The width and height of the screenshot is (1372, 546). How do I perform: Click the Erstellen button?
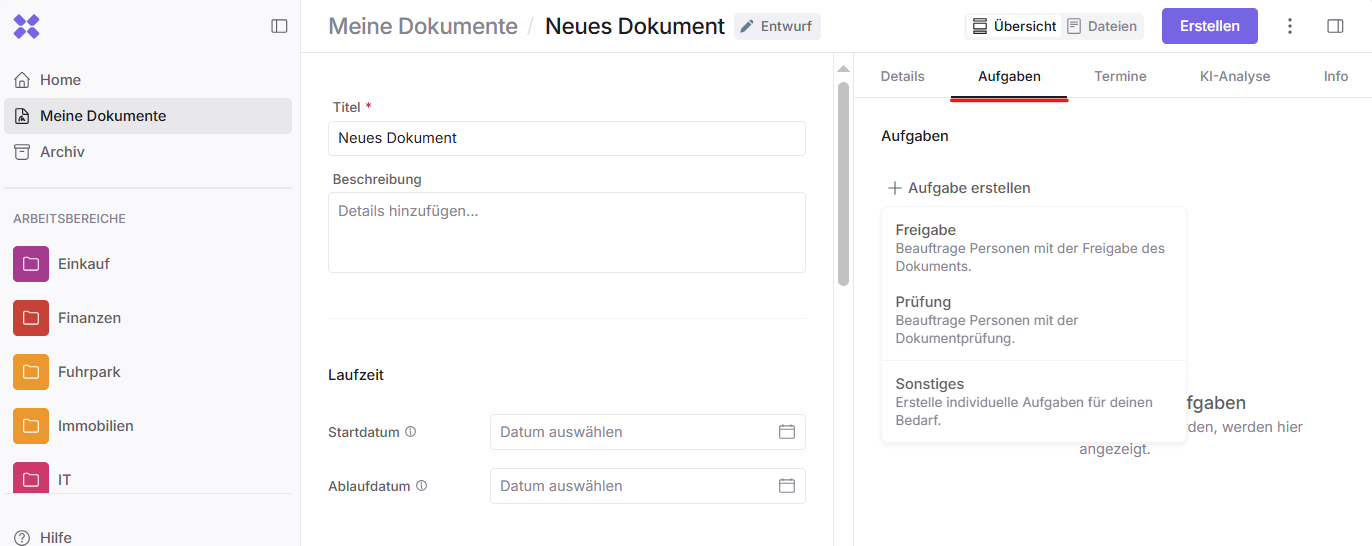[1209, 26]
